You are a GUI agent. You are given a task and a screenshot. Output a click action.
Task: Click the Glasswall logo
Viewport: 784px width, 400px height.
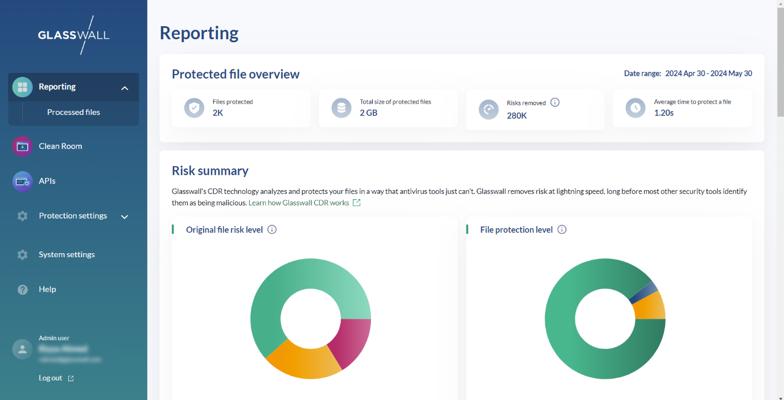tap(73, 34)
